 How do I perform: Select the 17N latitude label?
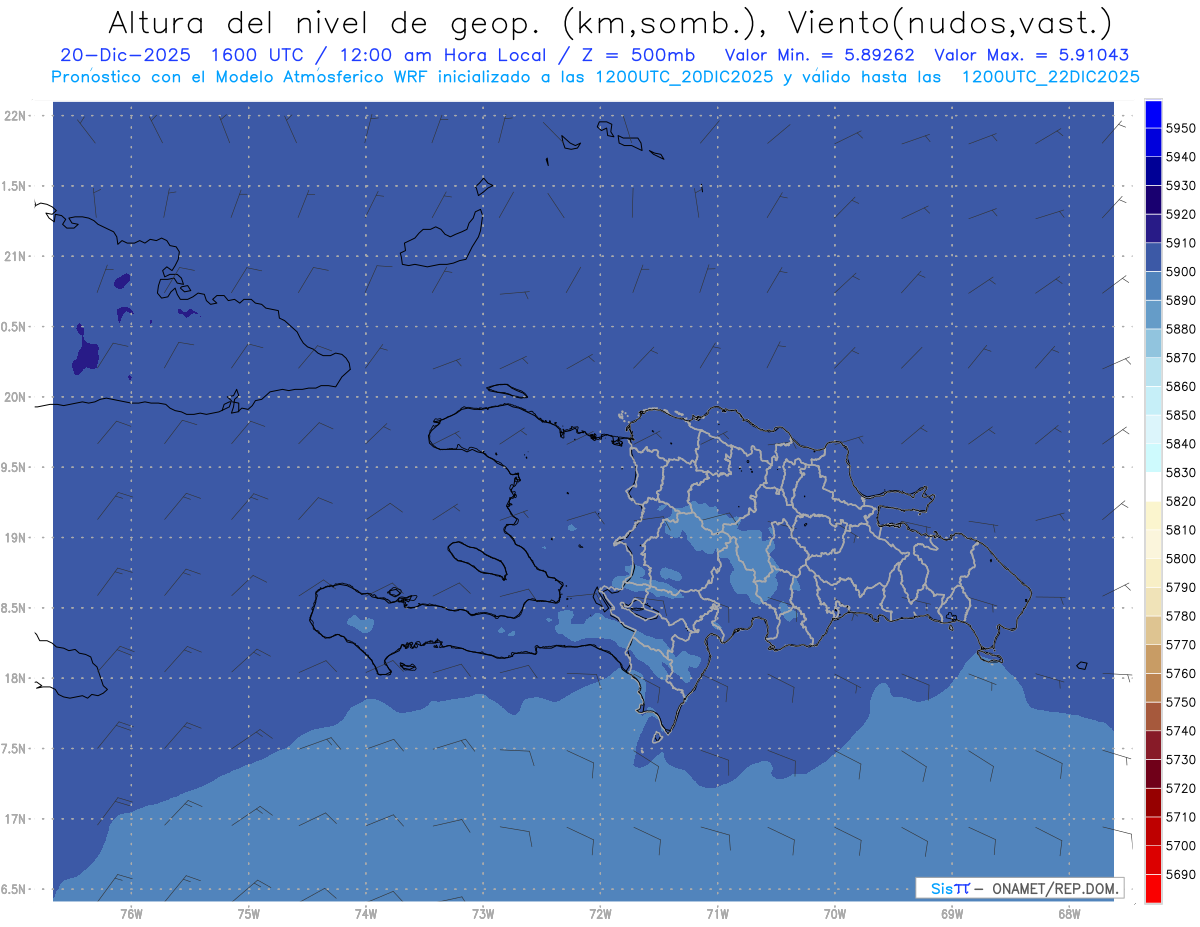coord(15,819)
